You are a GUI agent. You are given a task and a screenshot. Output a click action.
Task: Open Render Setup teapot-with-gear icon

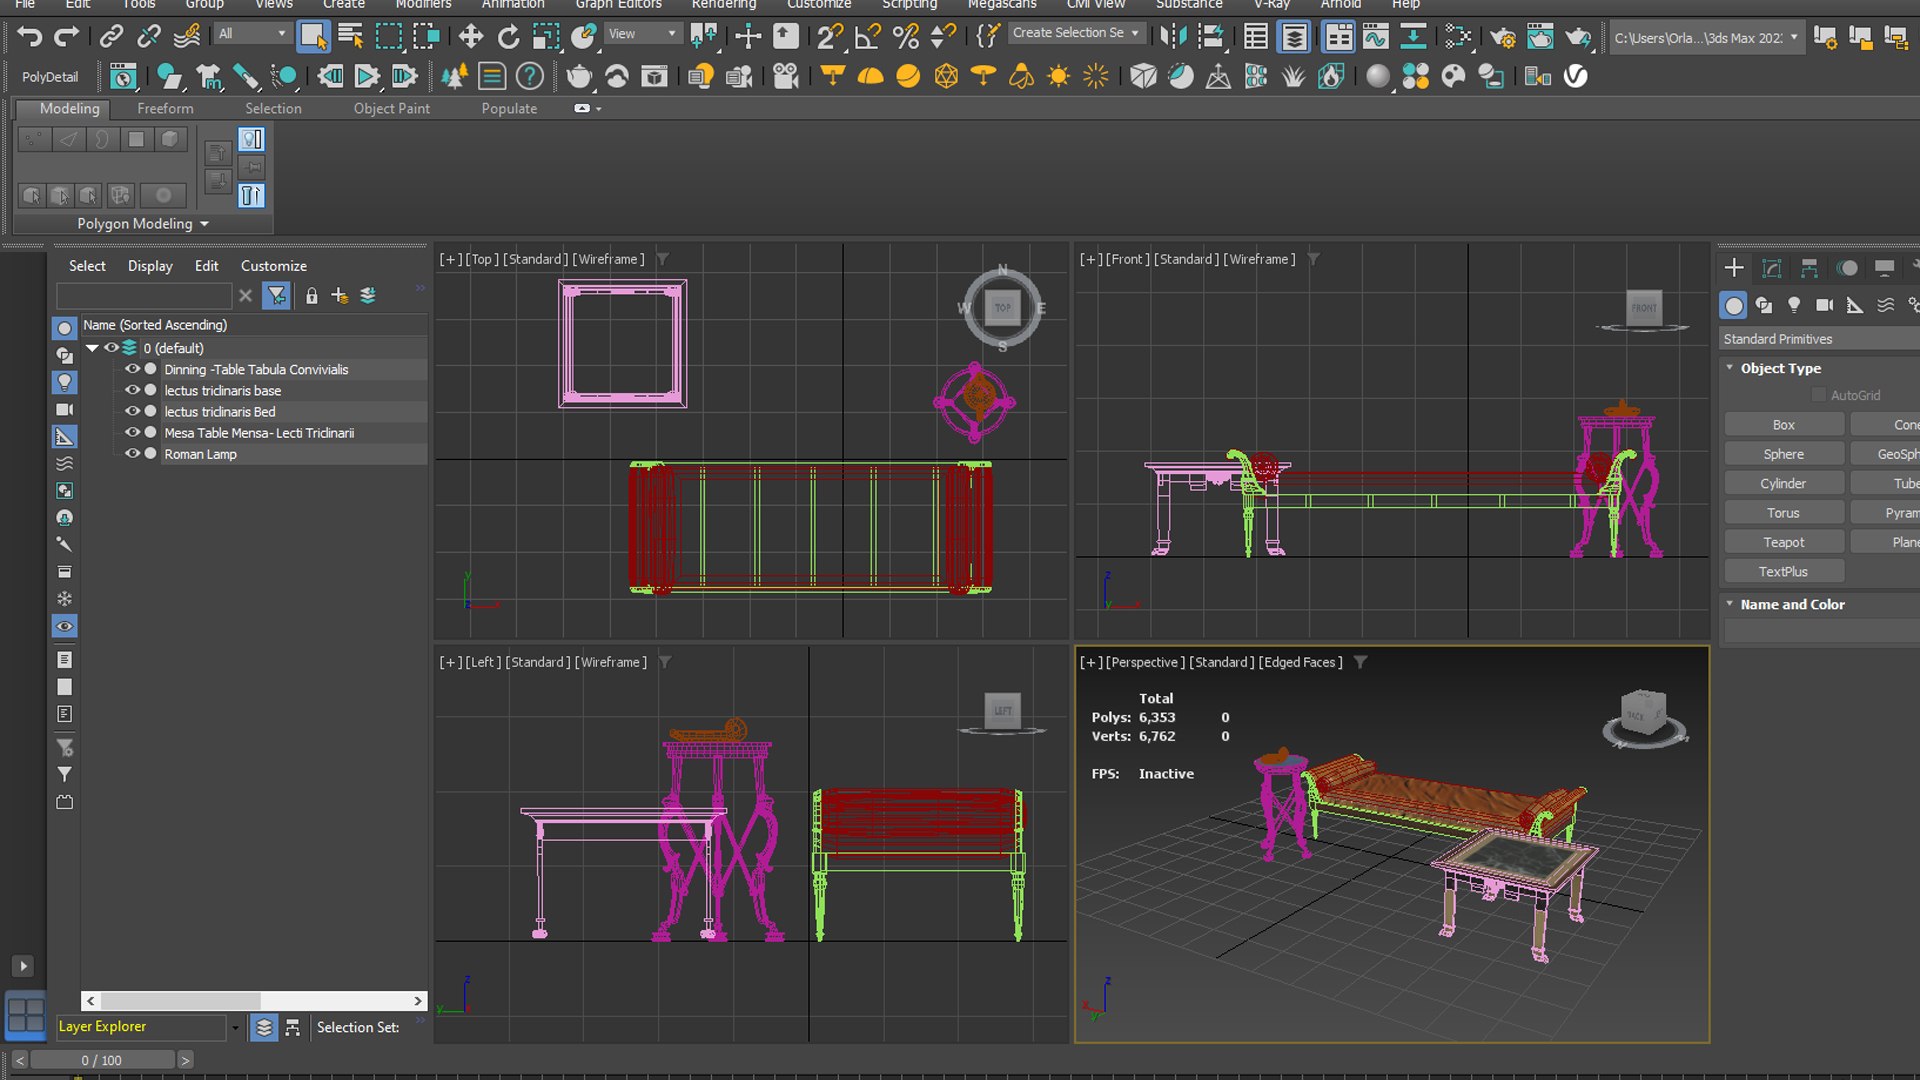pyautogui.click(x=1502, y=37)
